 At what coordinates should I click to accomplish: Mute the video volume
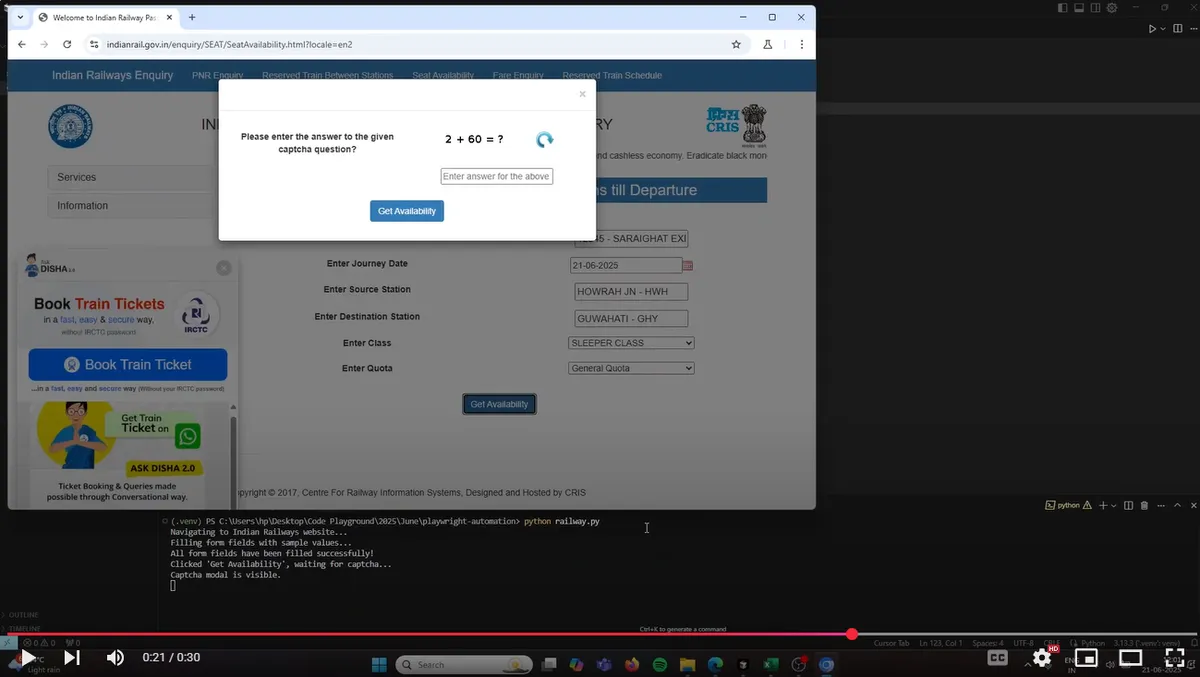point(115,657)
